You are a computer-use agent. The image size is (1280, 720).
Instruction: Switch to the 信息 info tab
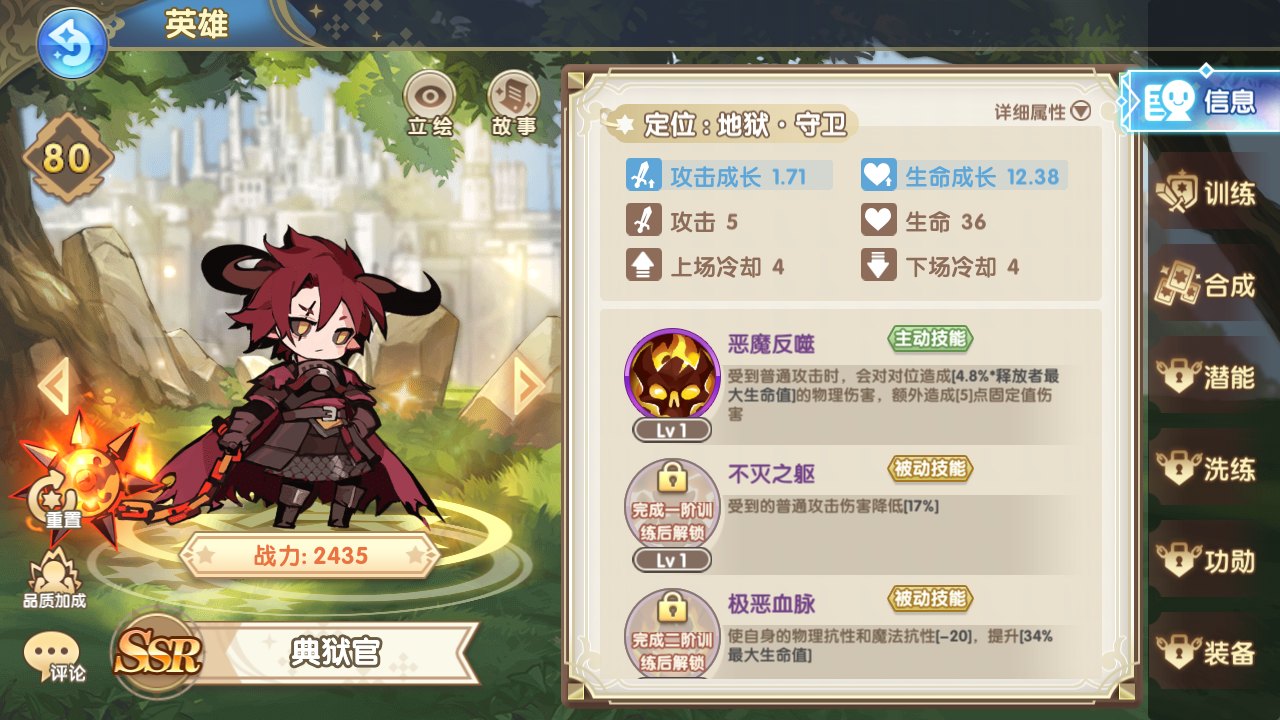click(1200, 101)
